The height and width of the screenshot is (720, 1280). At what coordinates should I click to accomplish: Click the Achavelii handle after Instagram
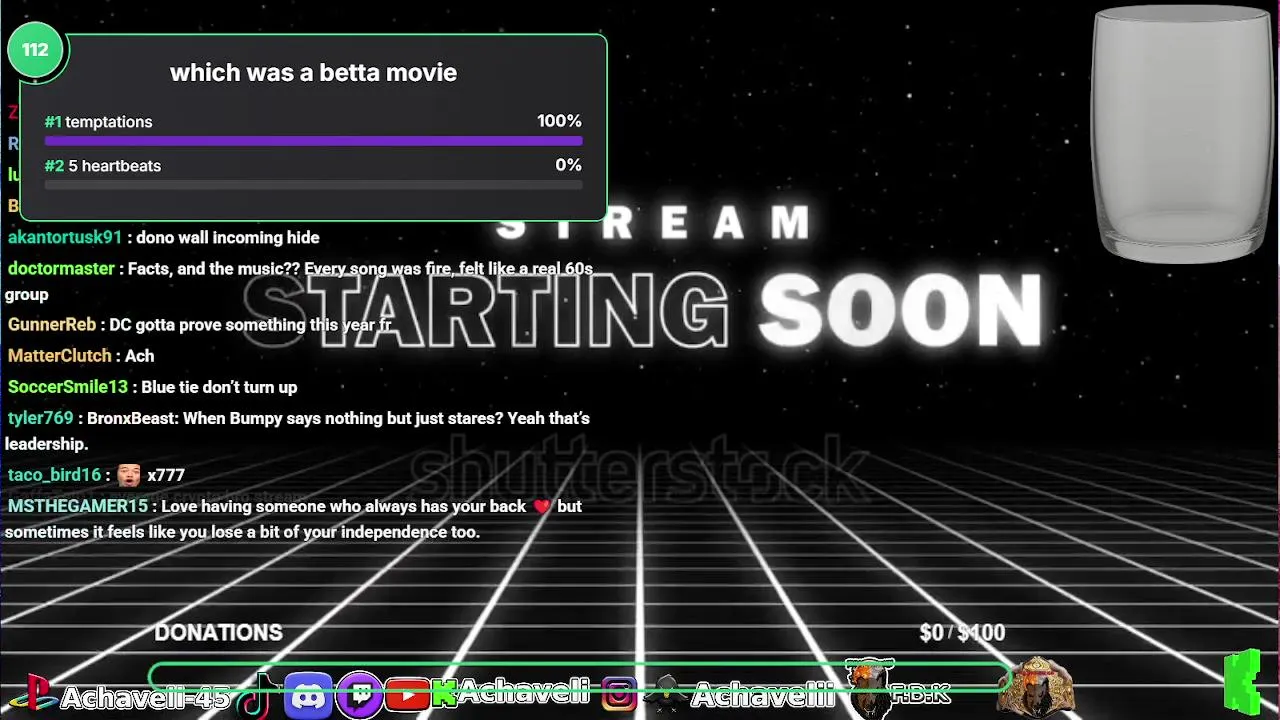point(763,695)
